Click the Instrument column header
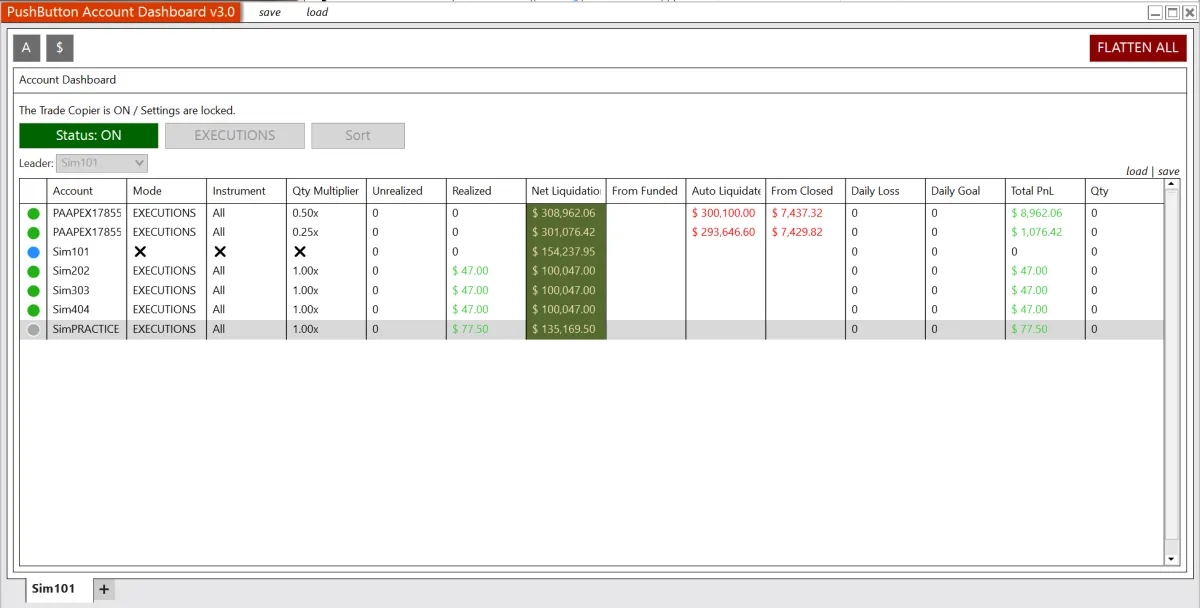 click(247, 191)
